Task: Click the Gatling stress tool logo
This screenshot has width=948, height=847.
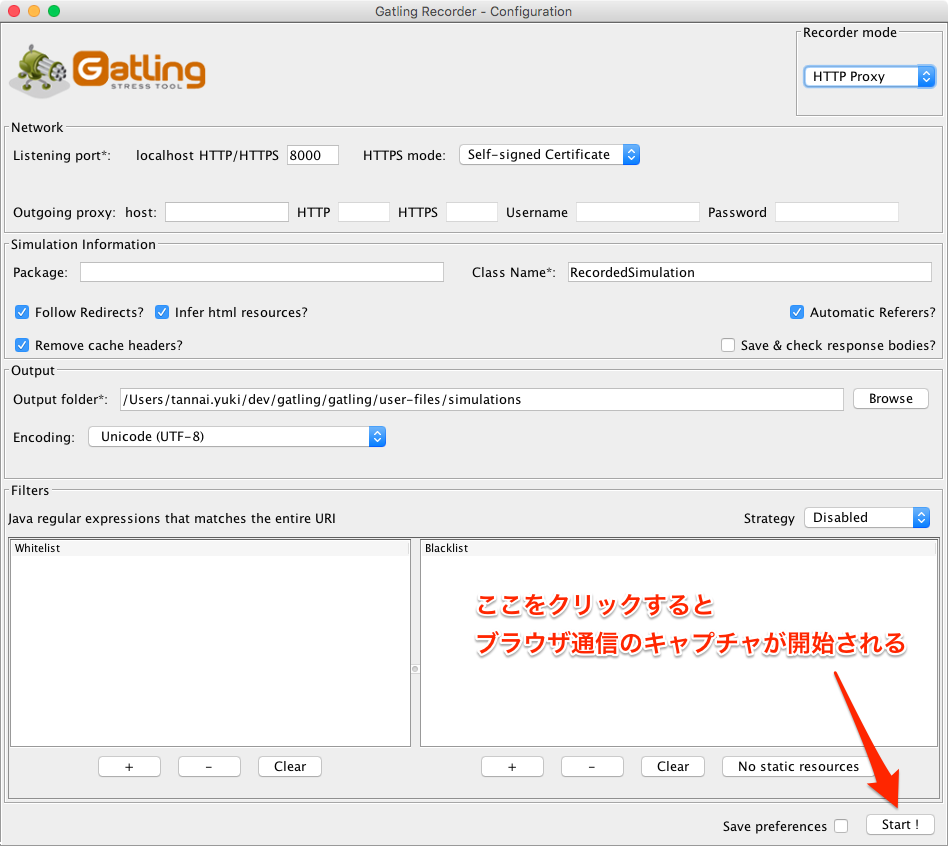Action: click(108, 71)
